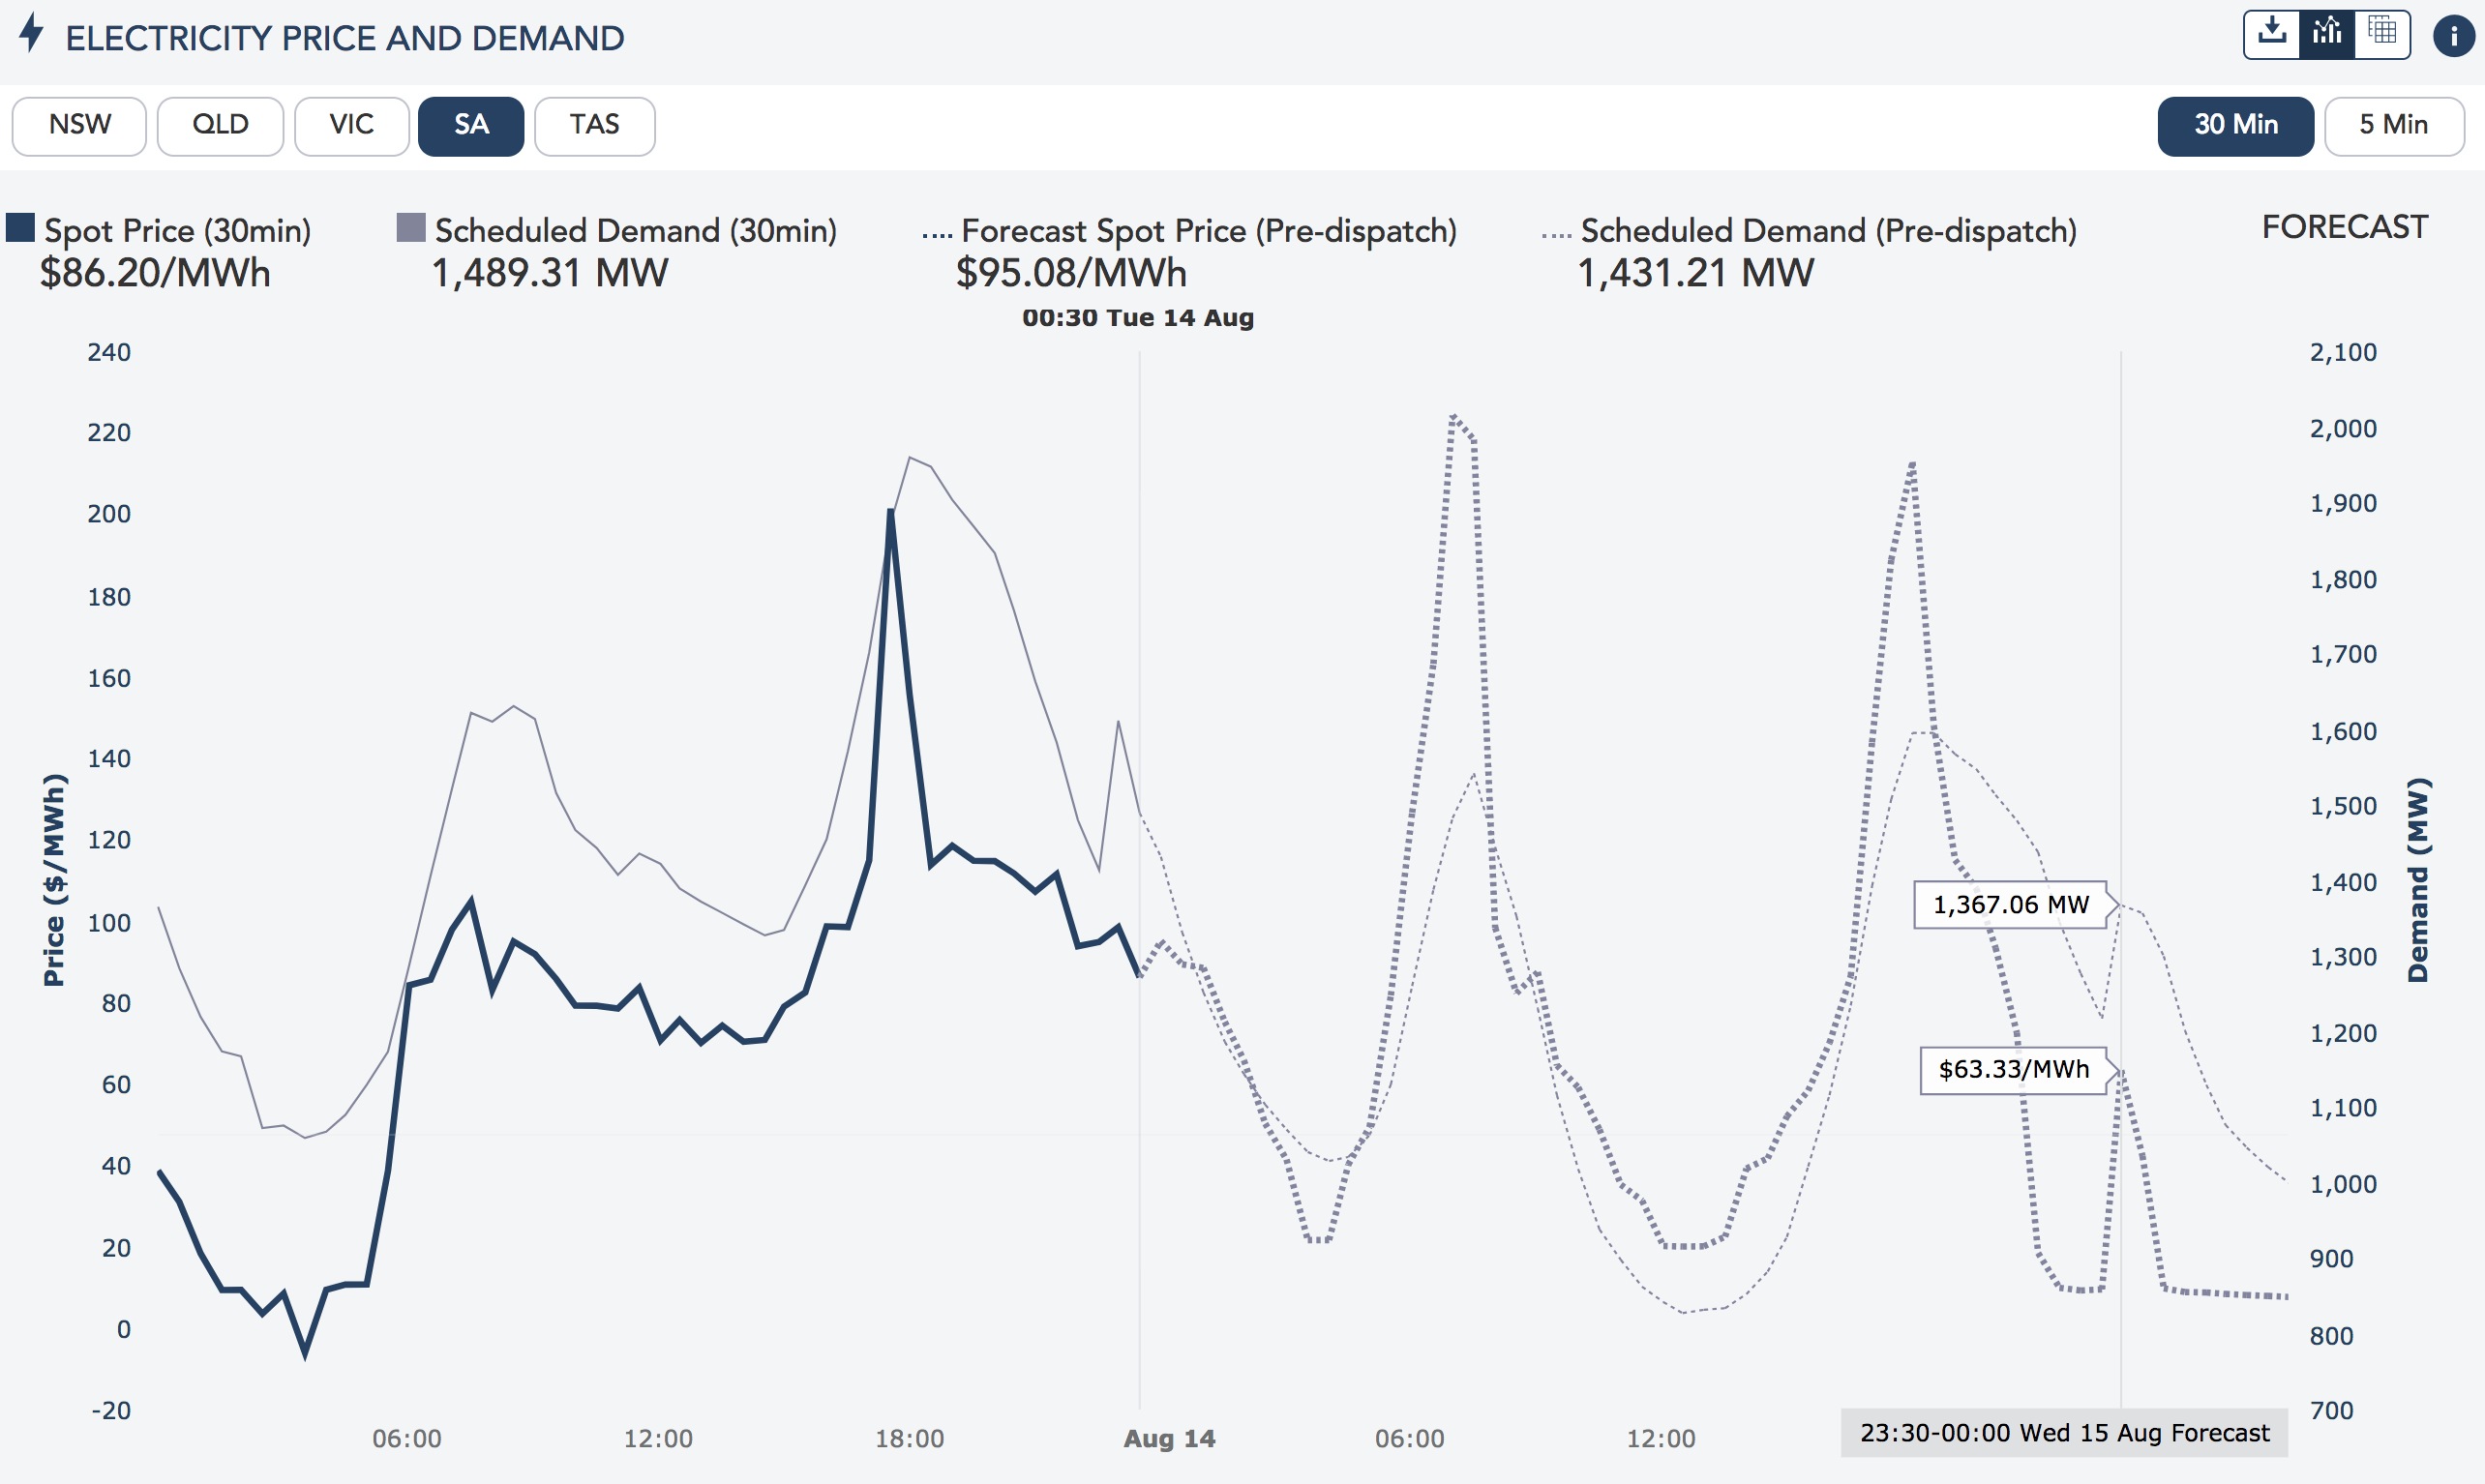Click Forecast Spot Price dotted legend icon
Image resolution: width=2485 pixels, height=1484 pixels.
(x=937, y=234)
